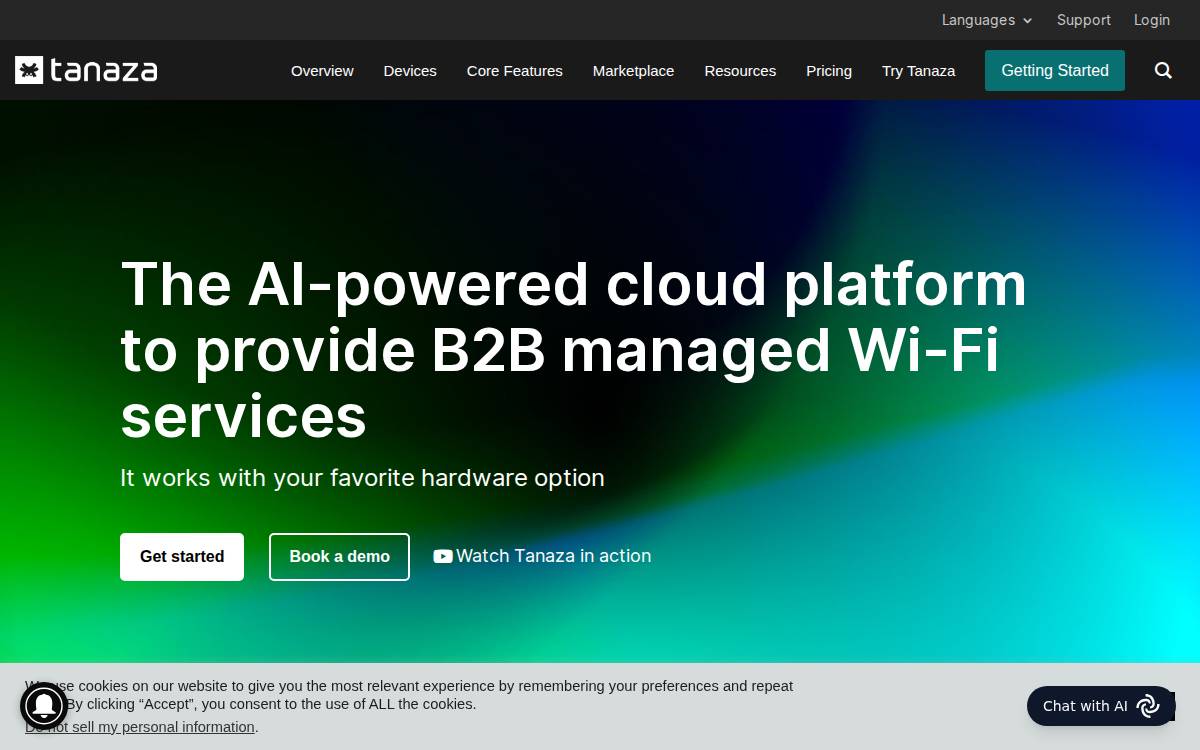
Task: Open the Overview menu
Action: tap(322, 71)
